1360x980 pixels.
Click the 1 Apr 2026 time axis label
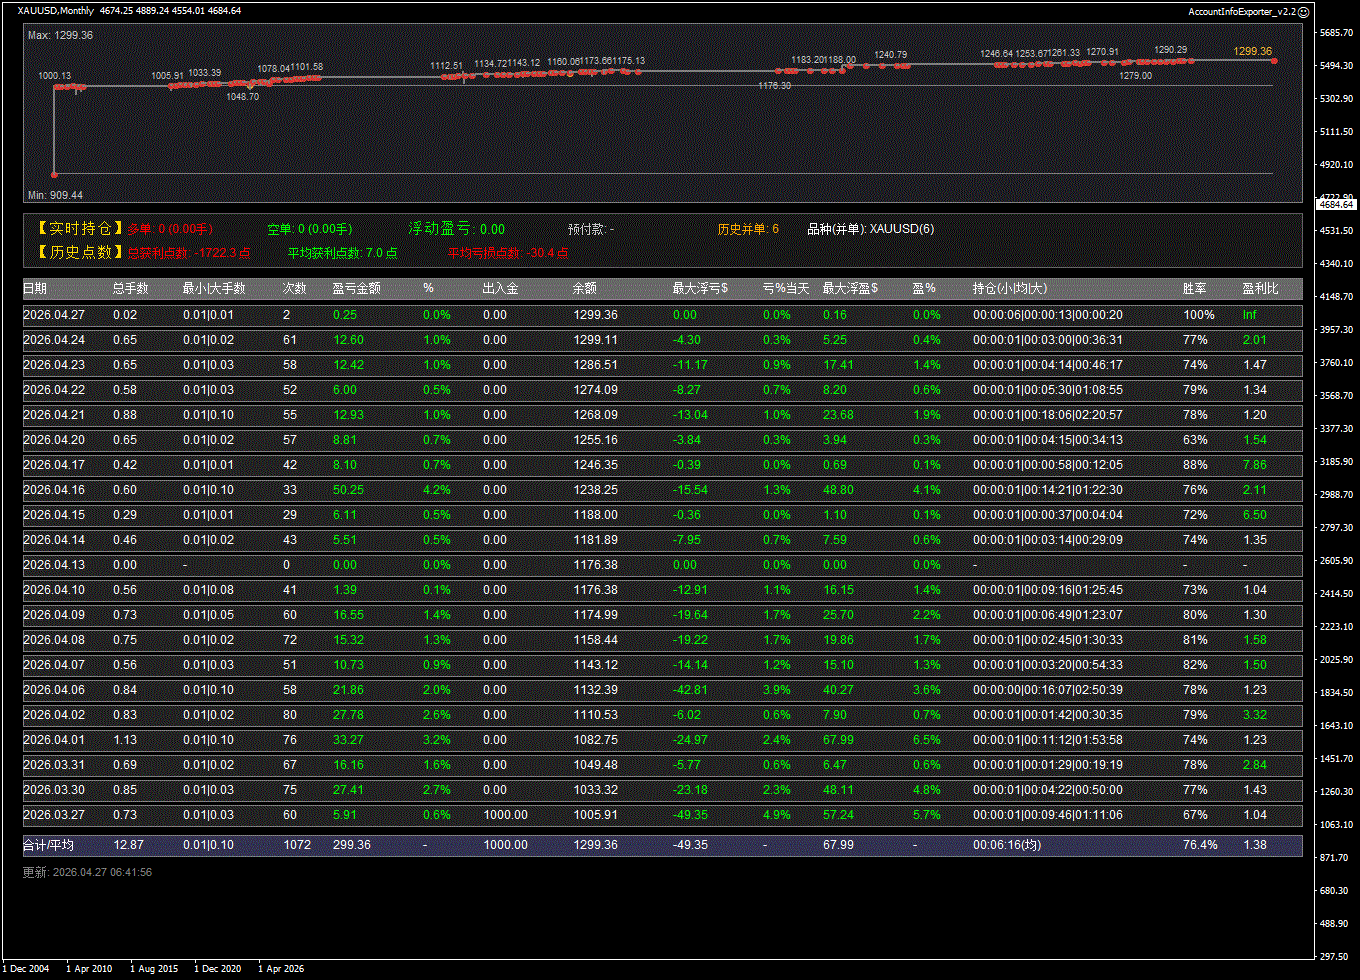tap(281, 968)
